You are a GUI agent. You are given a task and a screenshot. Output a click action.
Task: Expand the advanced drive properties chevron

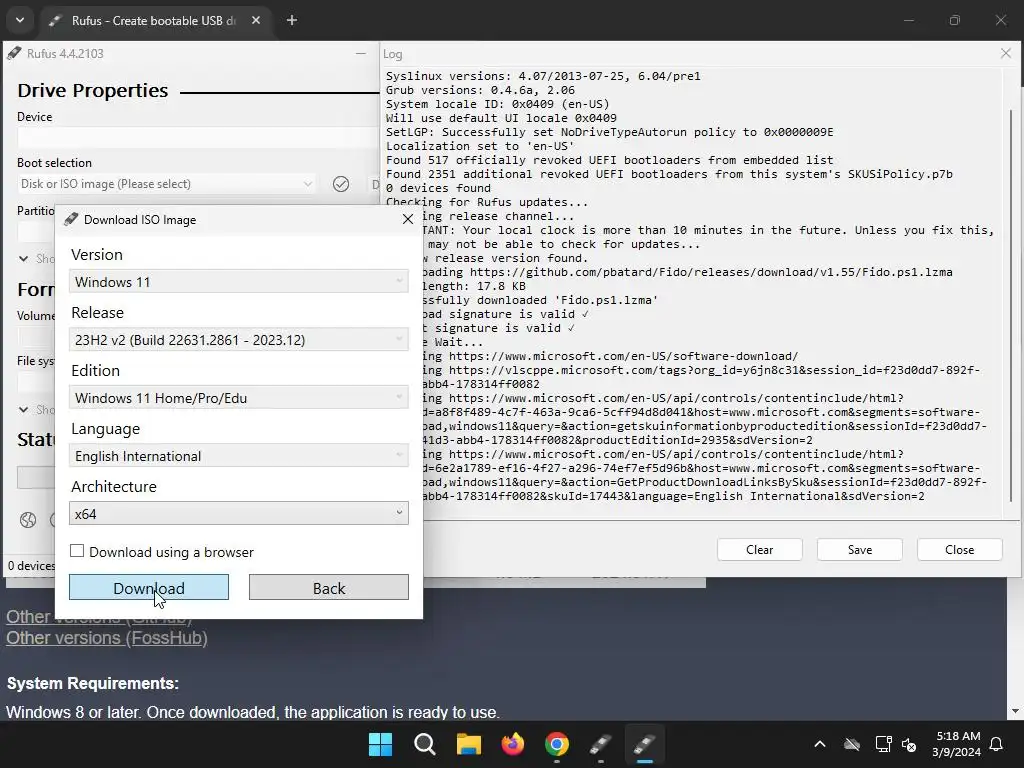tap(24, 259)
